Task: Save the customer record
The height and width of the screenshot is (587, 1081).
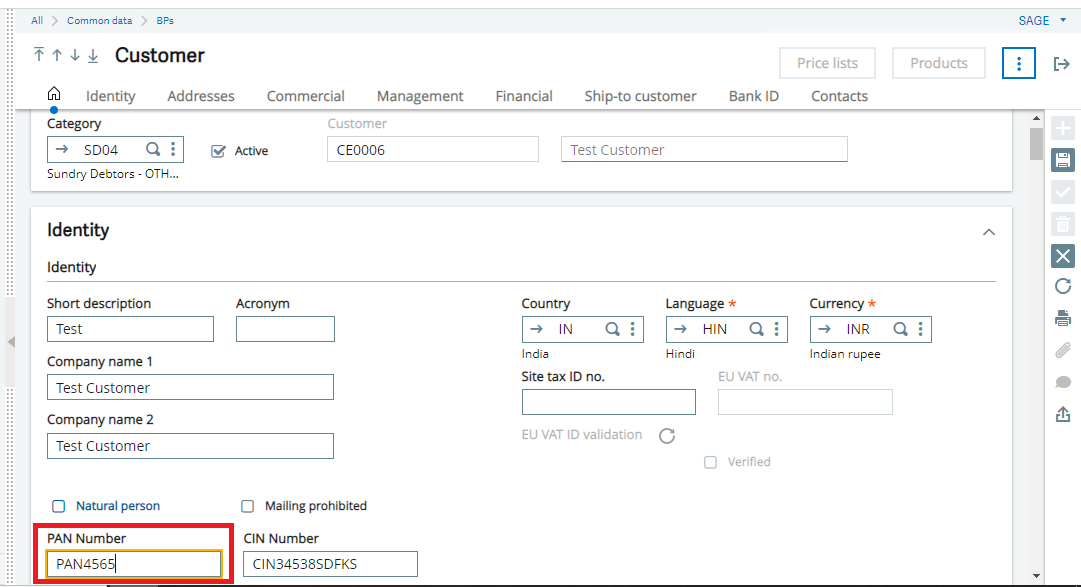Action: coord(1062,159)
